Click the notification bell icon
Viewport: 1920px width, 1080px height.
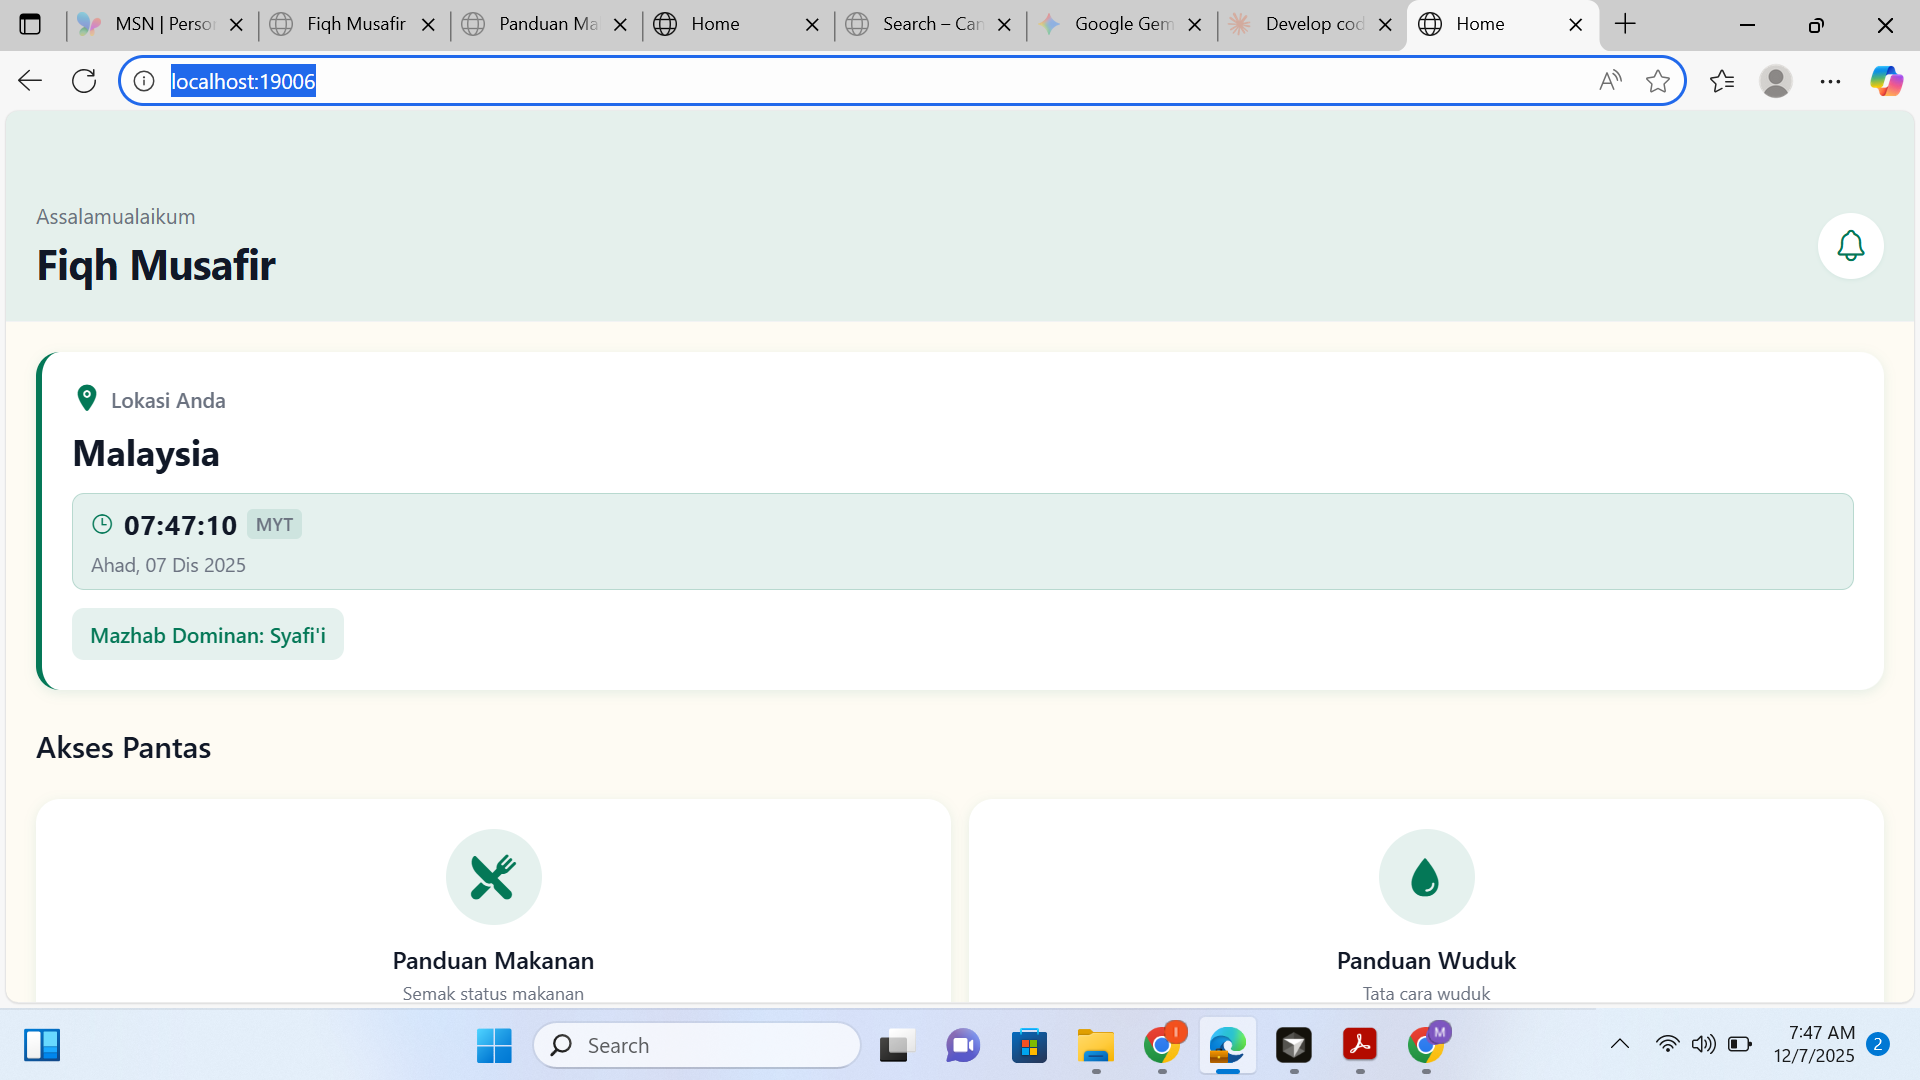1850,246
